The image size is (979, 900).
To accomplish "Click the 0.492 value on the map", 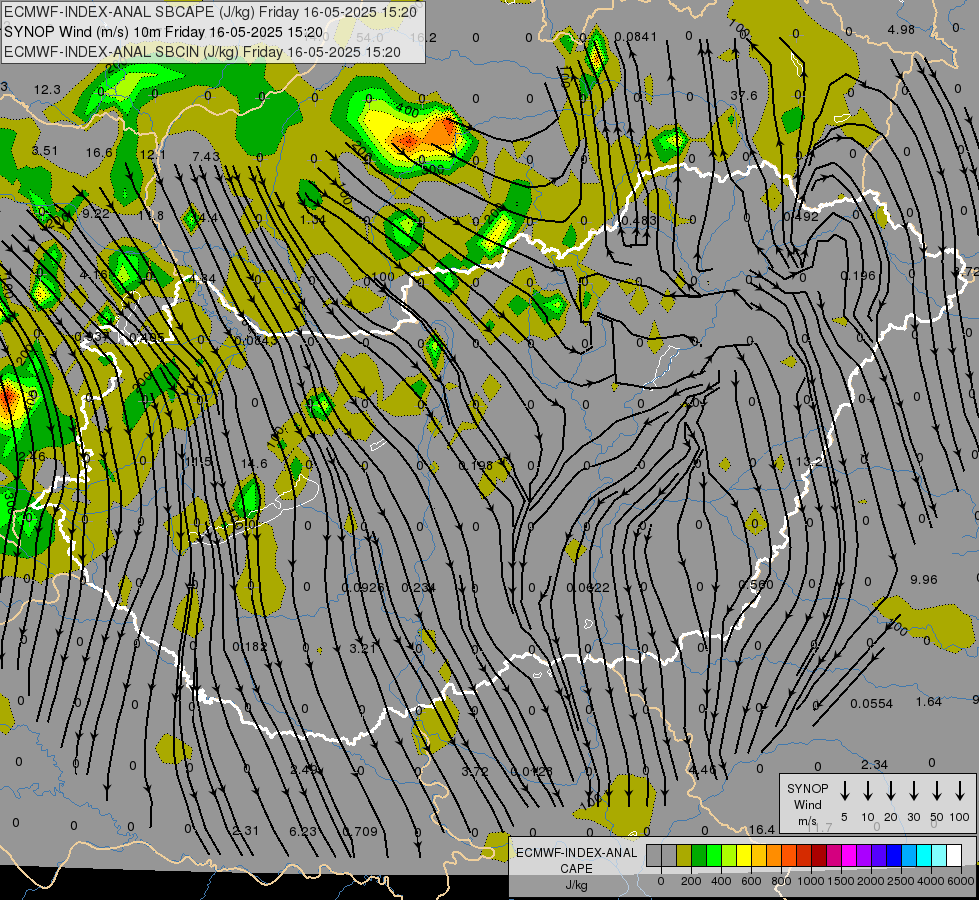I will [x=801, y=217].
